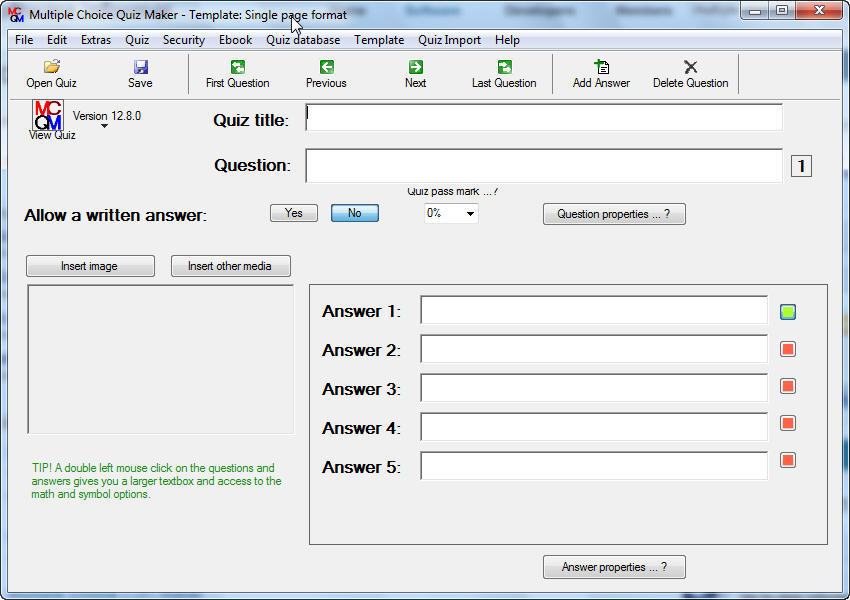850x600 pixels.
Task: Toggle the green correct marker for Answer 1
Action: 787,311
